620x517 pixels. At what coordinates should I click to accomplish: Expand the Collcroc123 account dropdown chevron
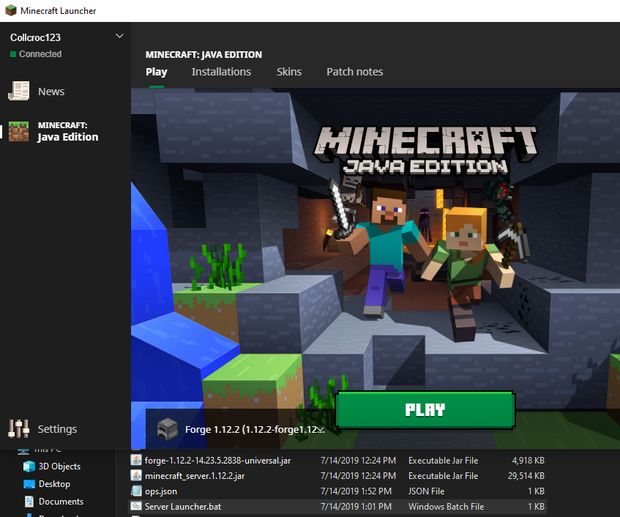tap(119, 36)
